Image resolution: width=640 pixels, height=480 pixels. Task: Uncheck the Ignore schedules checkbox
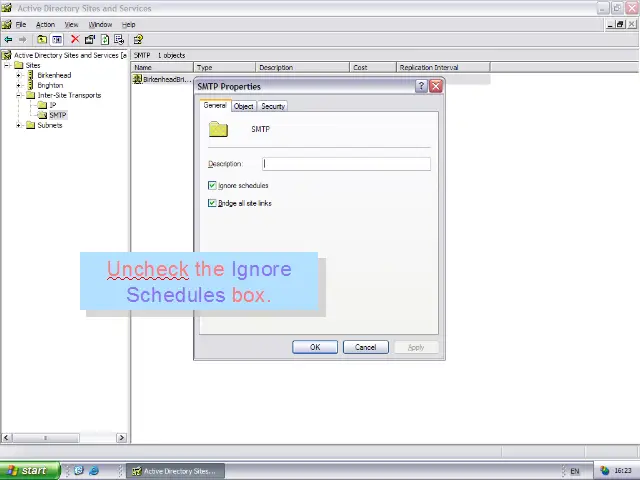[212, 186]
